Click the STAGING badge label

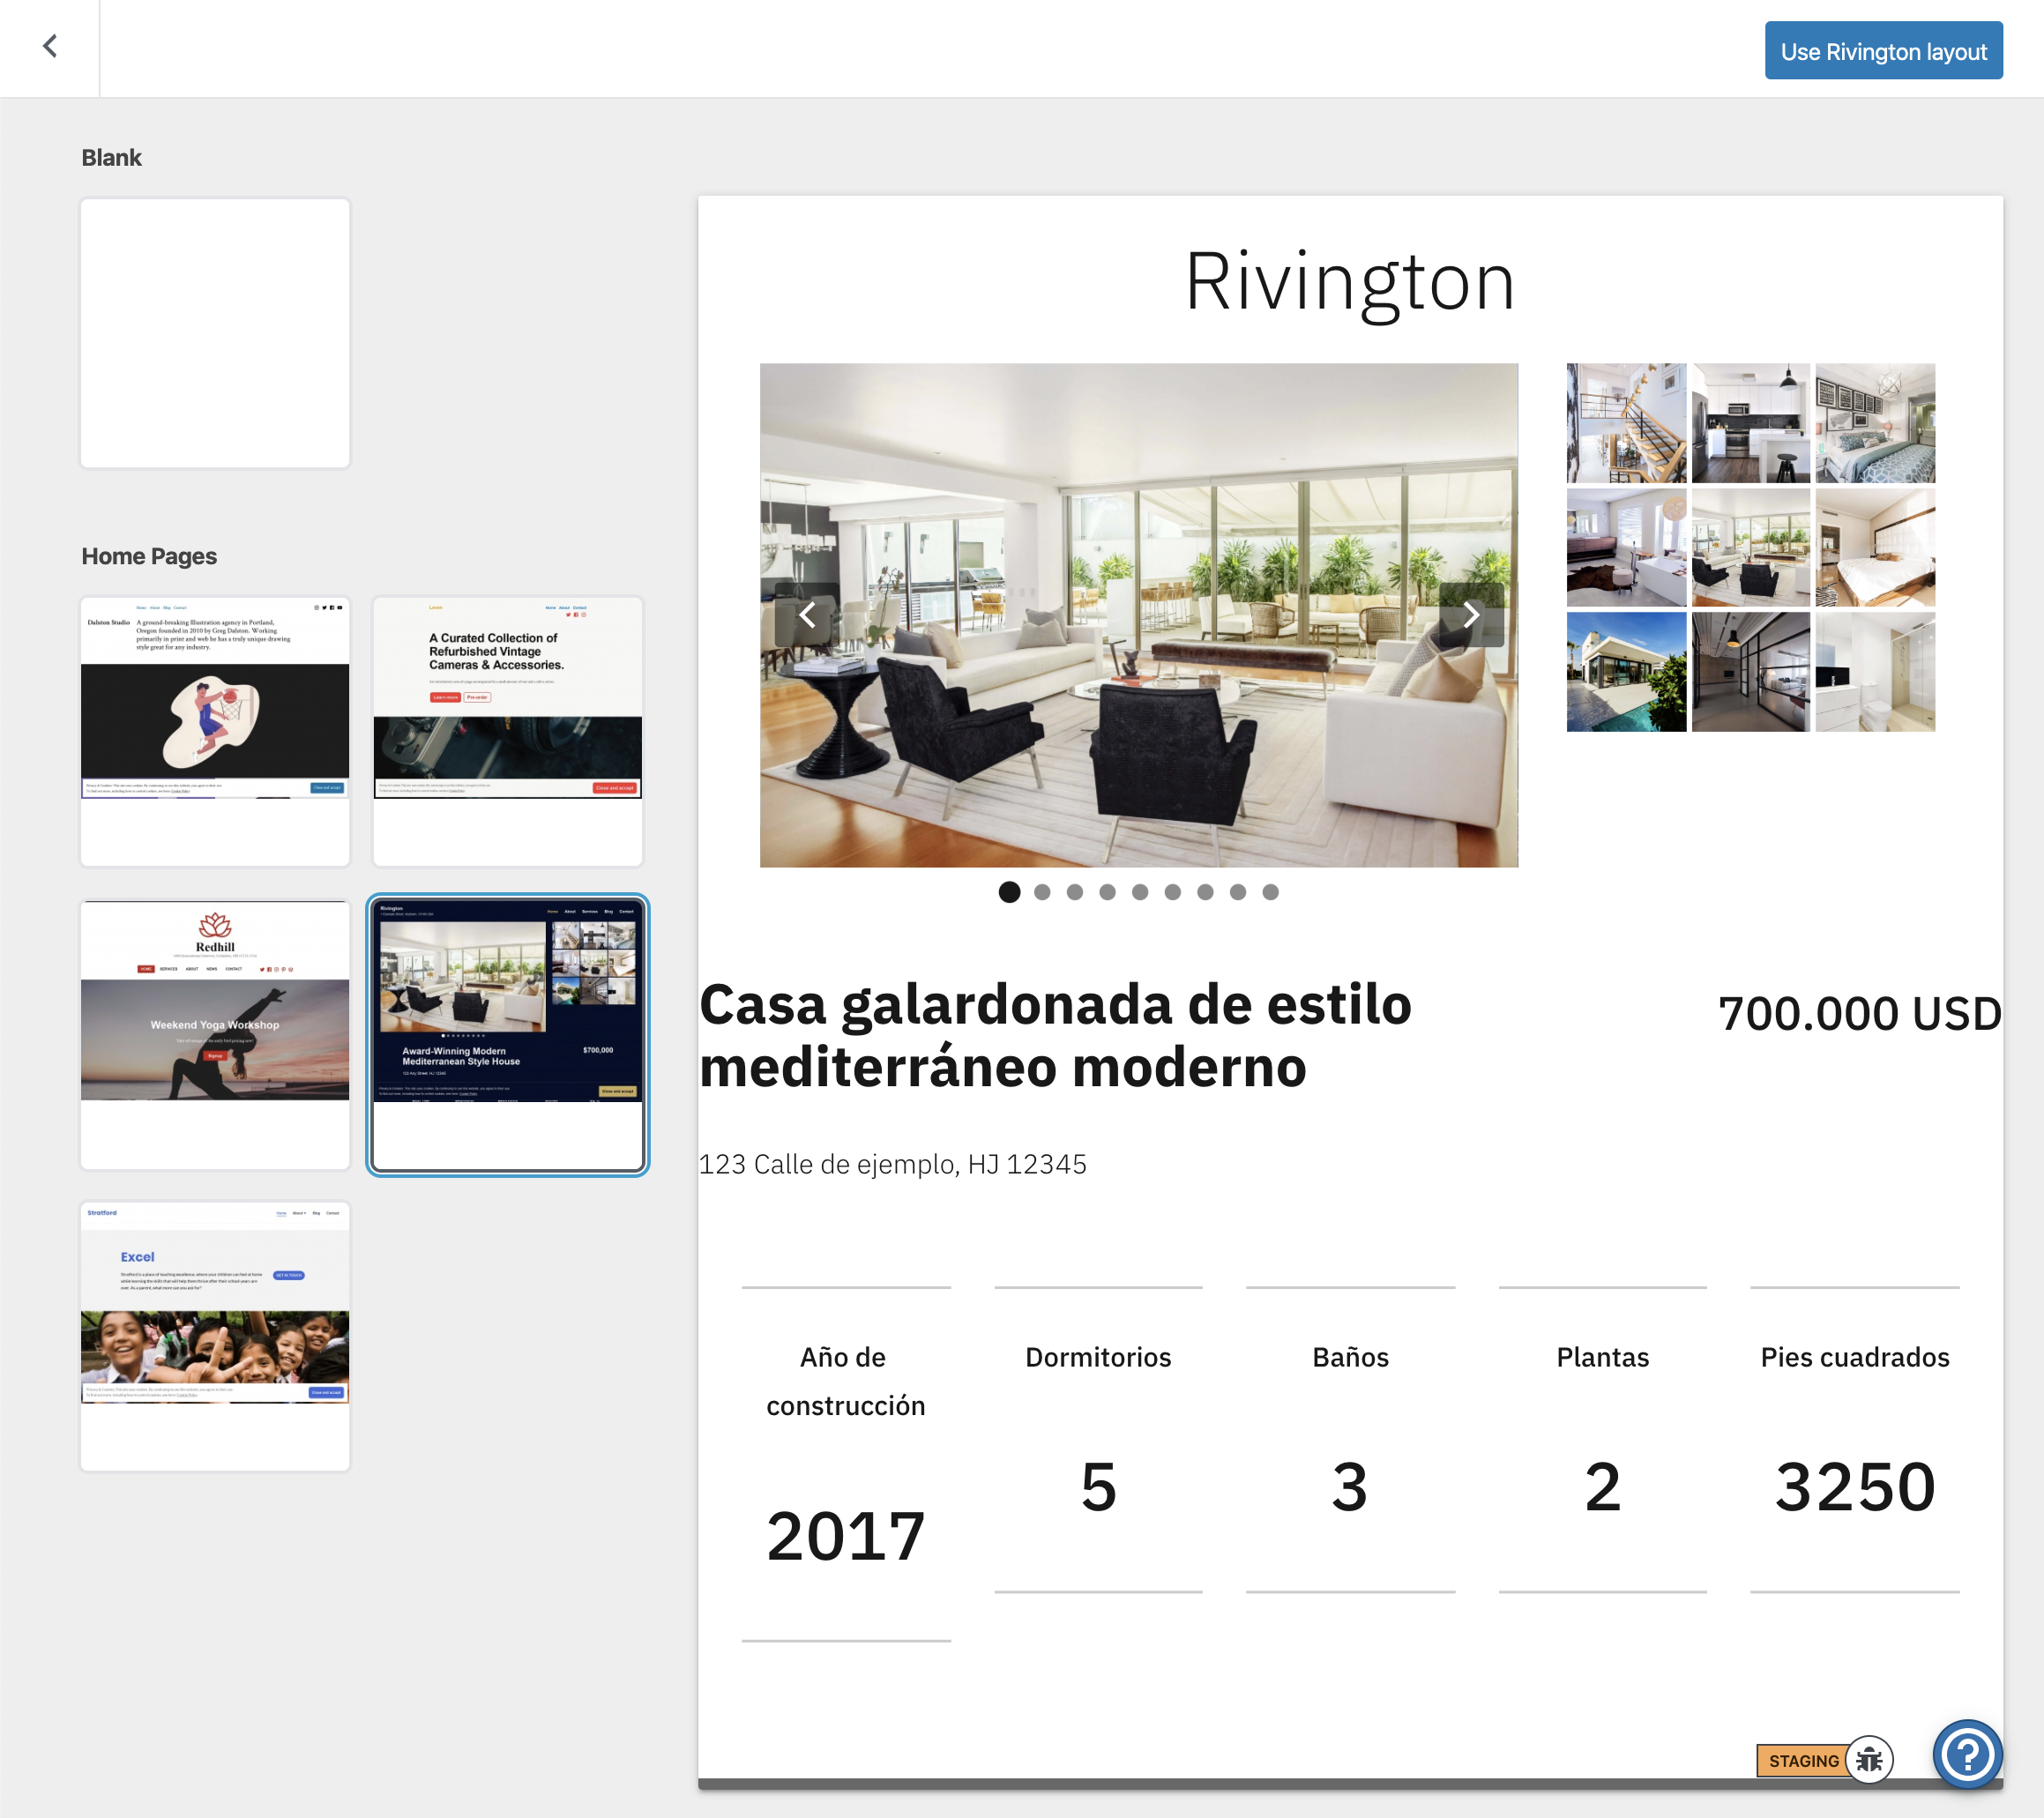point(1802,1761)
